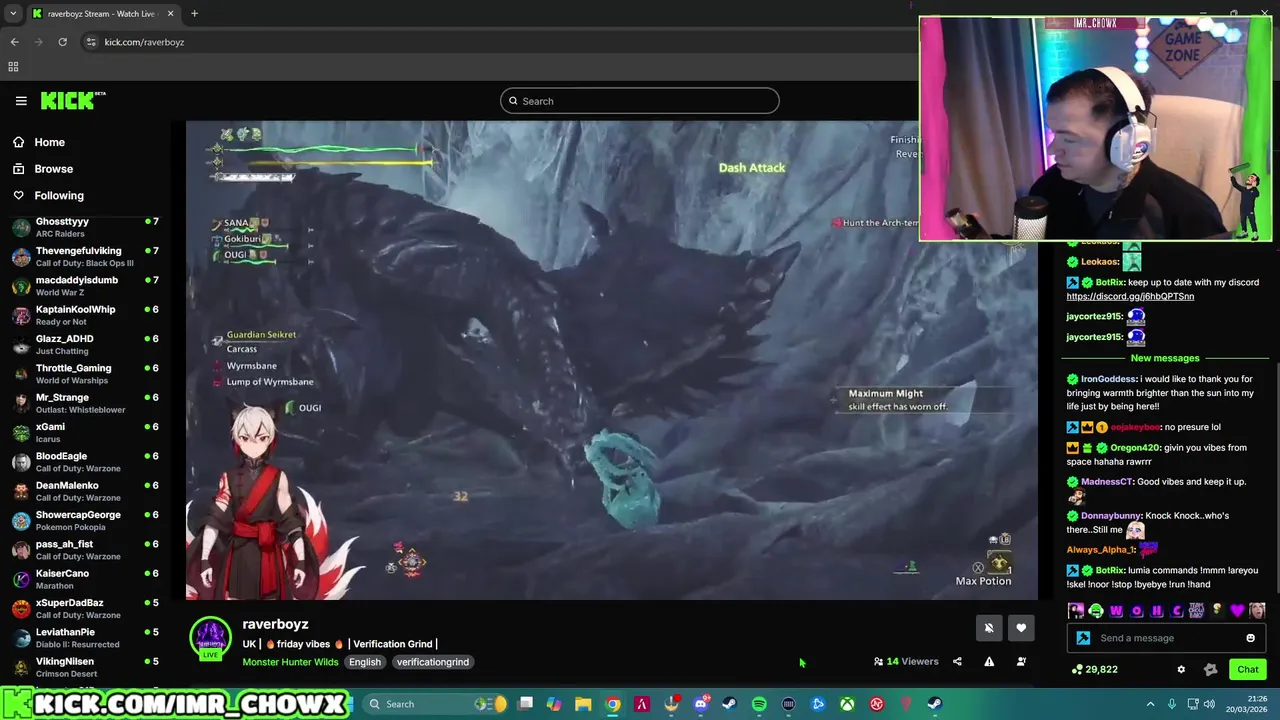The width and height of the screenshot is (1280, 720).
Task: Reload the page in browser
Action: tap(62, 42)
